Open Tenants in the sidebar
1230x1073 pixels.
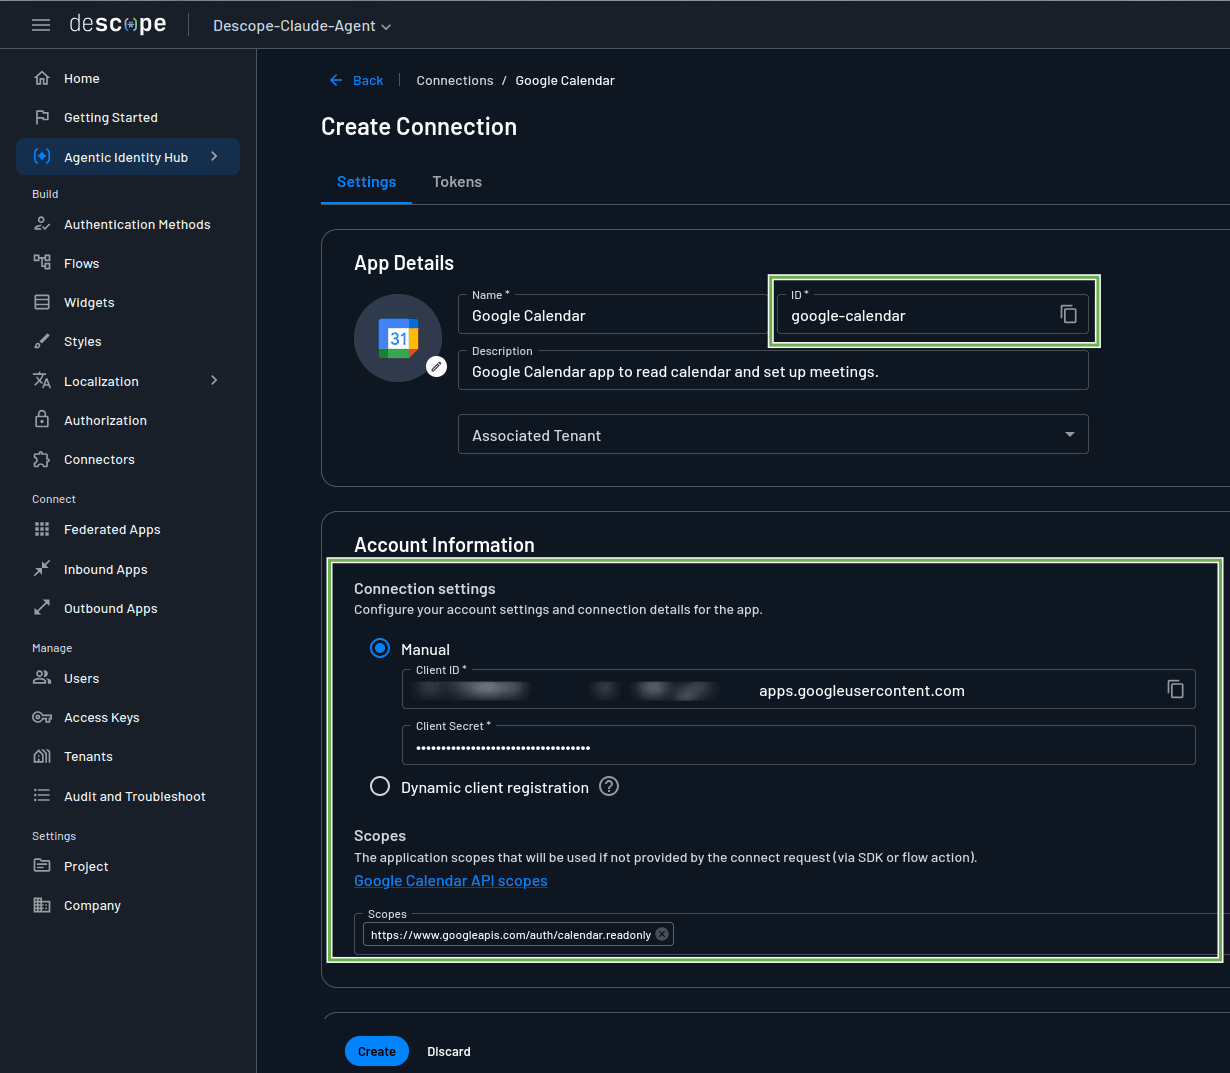(128, 756)
